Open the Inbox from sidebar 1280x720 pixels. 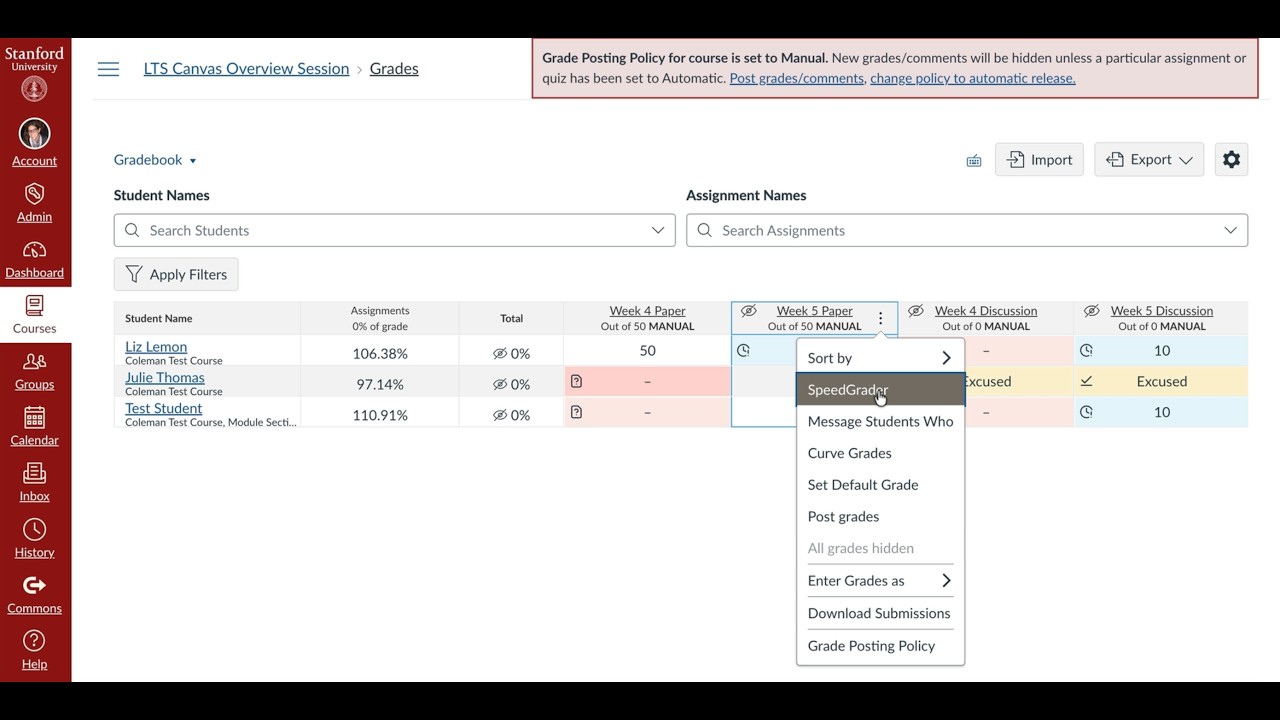34,483
